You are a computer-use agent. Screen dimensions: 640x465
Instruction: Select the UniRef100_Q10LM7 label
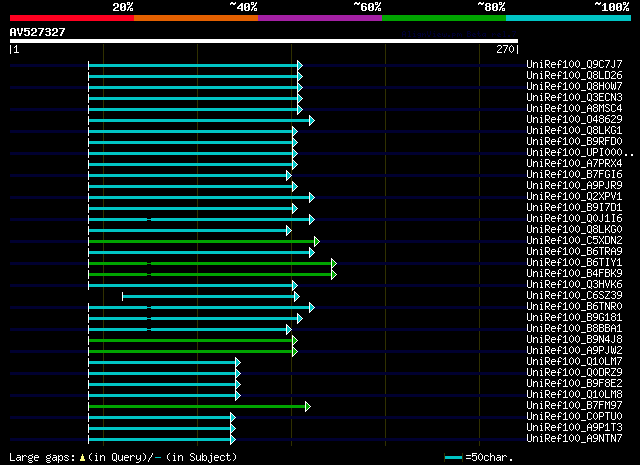(x=574, y=362)
